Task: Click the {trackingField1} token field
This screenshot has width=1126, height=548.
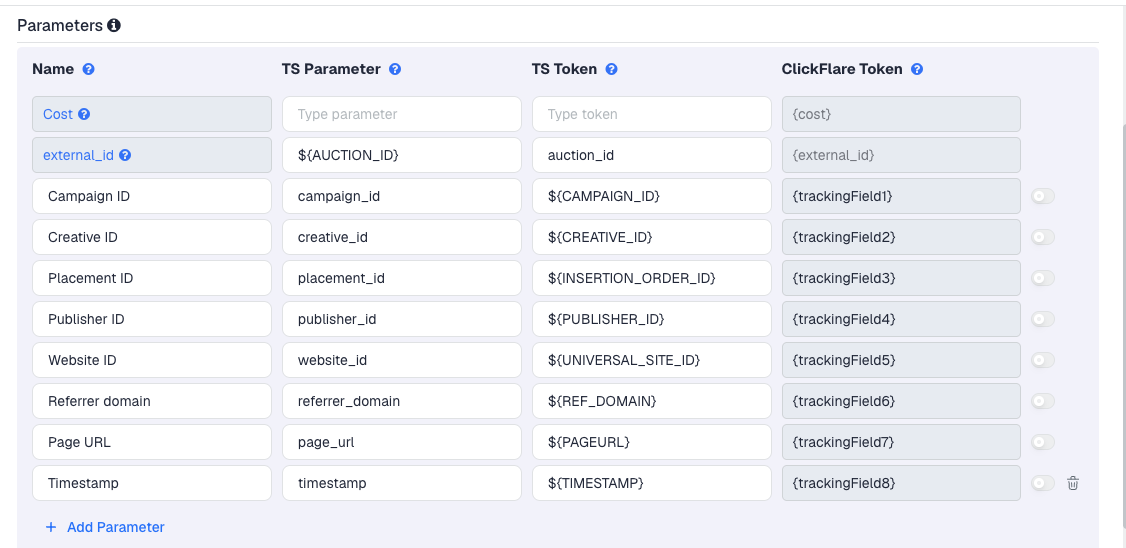Action: coord(901,196)
